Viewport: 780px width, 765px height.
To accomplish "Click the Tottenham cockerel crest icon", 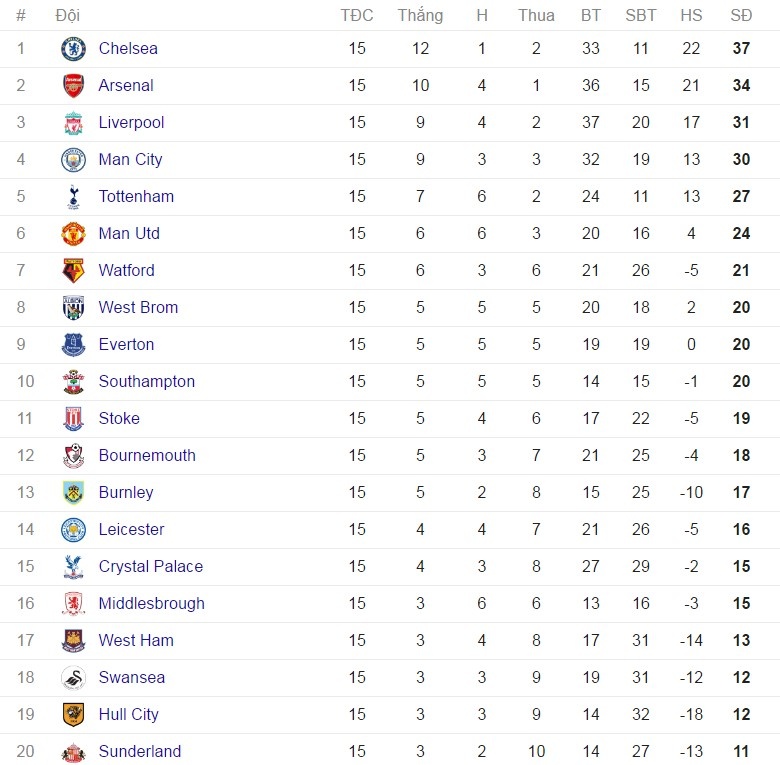I will (73, 197).
